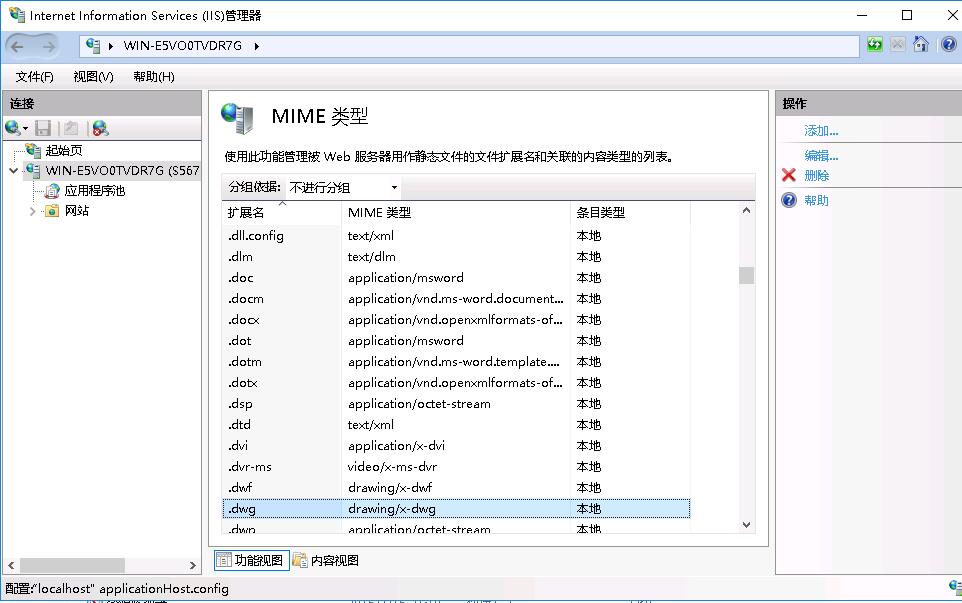The height and width of the screenshot is (603, 962).
Task: Click the MIME list scrollbar thumb
Action: coord(746,275)
